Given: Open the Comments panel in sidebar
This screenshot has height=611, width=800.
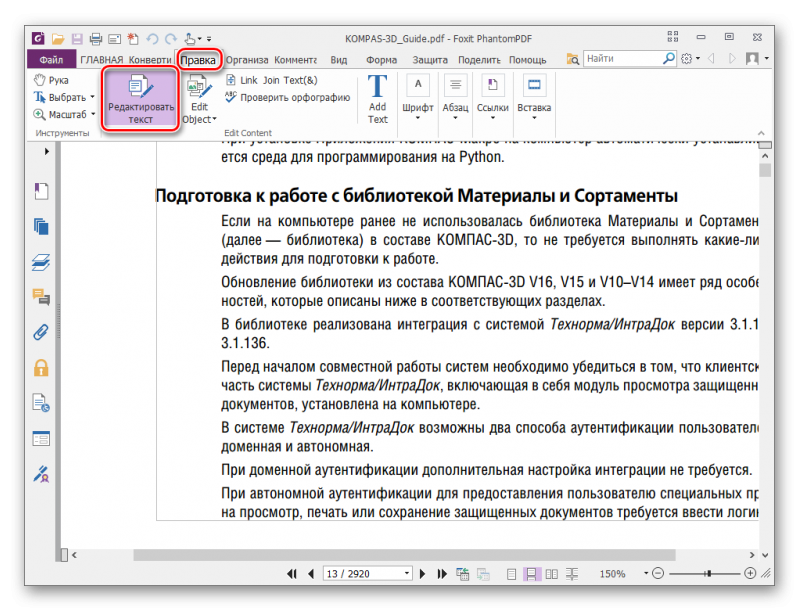Looking at the screenshot, I should click(x=41, y=297).
